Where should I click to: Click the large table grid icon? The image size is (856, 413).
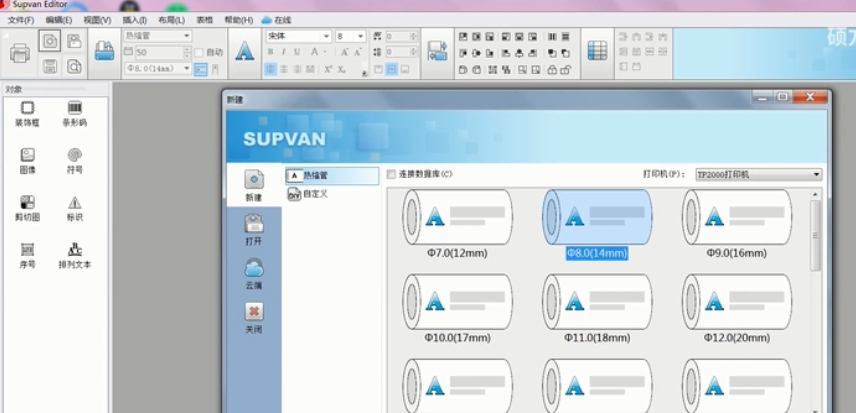click(x=597, y=51)
